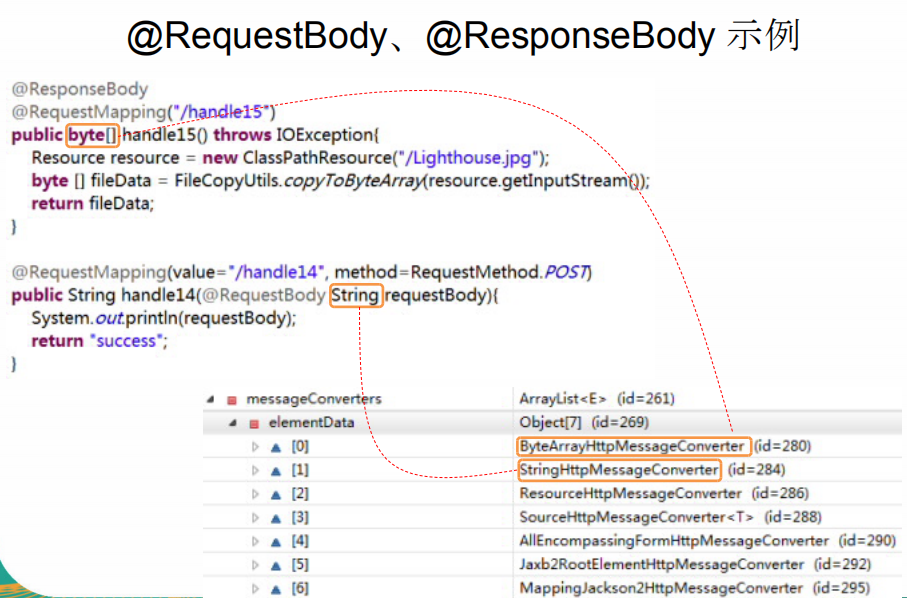The width and height of the screenshot is (907, 598).
Task: Click the blue triangle icon of [3]
Action: [276, 518]
